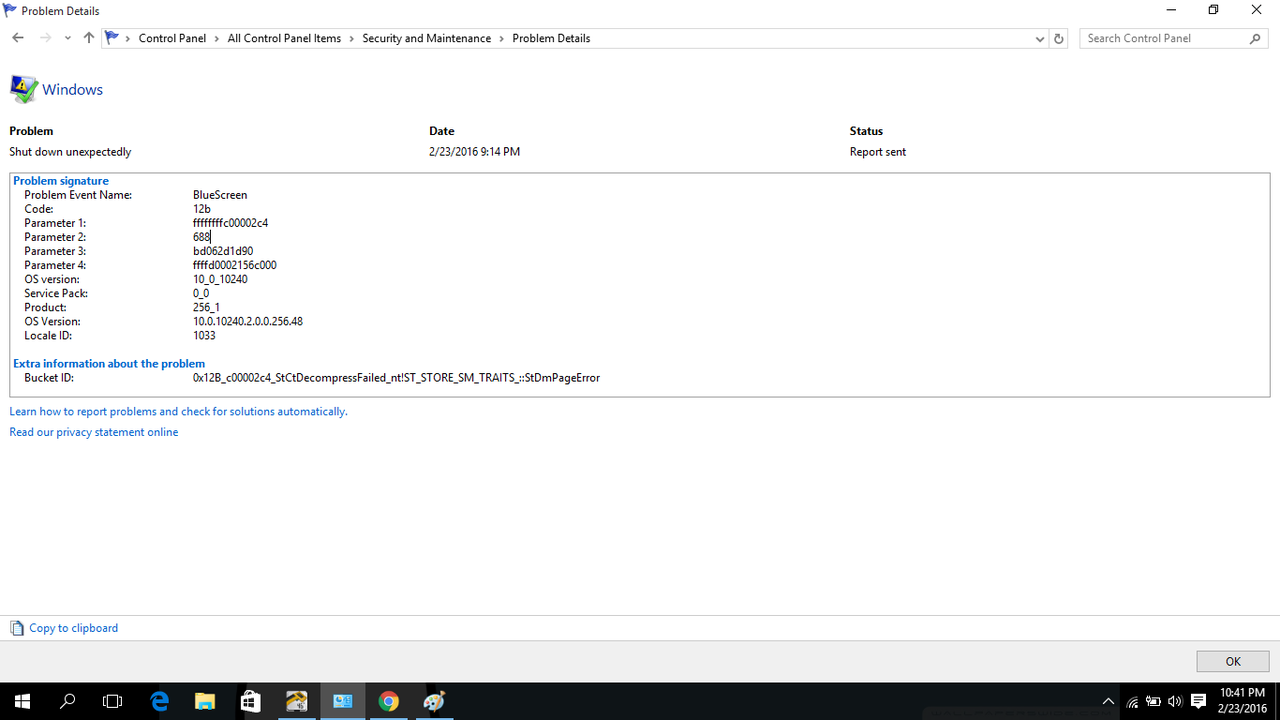Screen dimensions: 1280x720
Task: Click the window title bar flag icon
Action: (10, 10)
